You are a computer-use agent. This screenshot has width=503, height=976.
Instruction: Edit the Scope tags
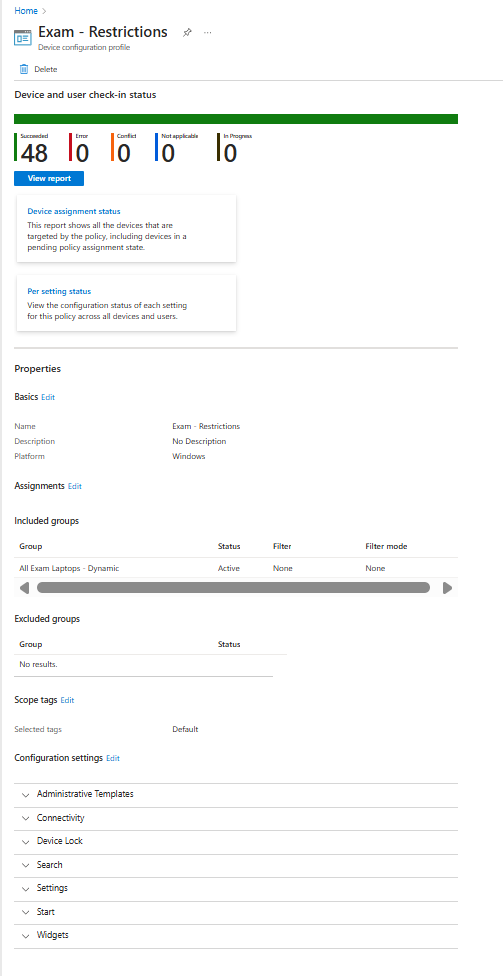pos(67,700)
